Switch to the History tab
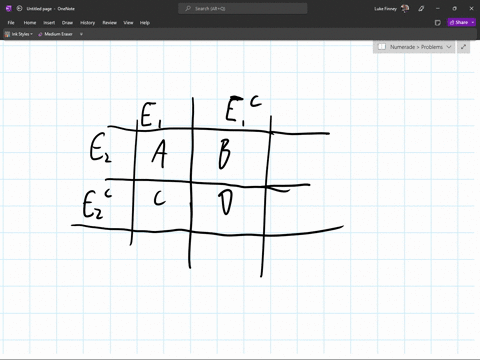This screenshot has width=480, height=360. [87, 23]
